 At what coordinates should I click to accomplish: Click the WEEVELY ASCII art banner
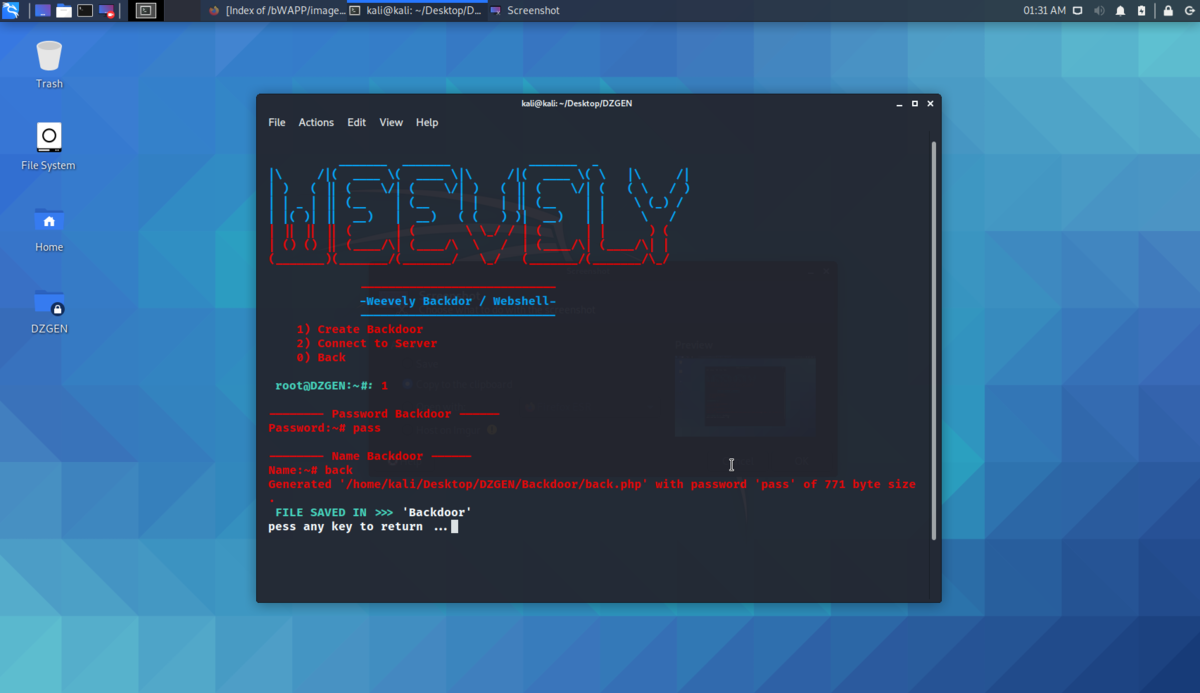pyautogui.click(x=480, y=214)
